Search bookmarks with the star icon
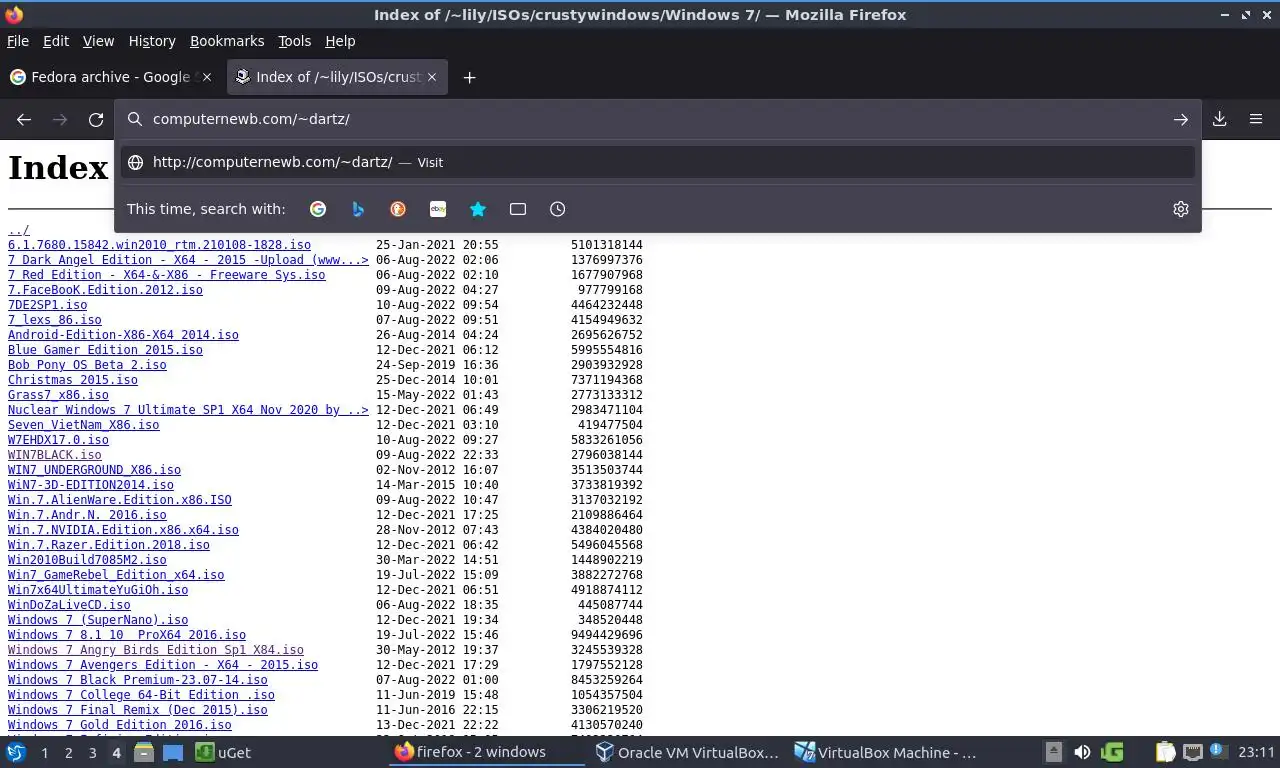The height and width of the screenshot is (768, 1280). pos(478,209)
